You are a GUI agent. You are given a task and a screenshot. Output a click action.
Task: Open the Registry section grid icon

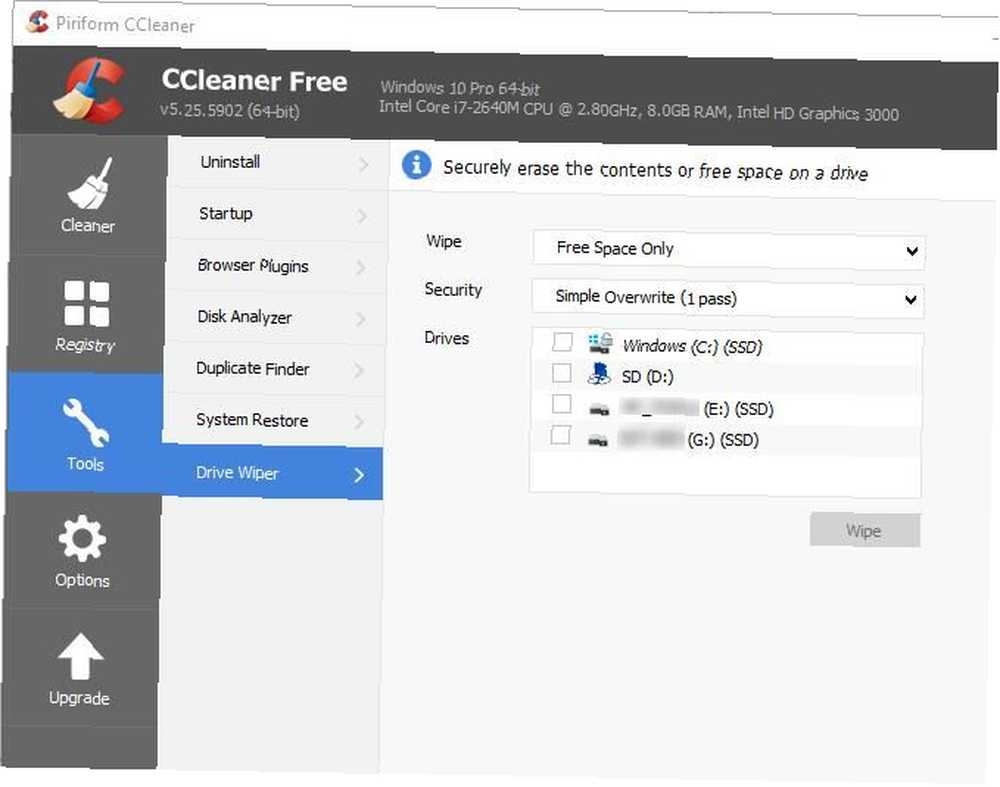(87, 303)
